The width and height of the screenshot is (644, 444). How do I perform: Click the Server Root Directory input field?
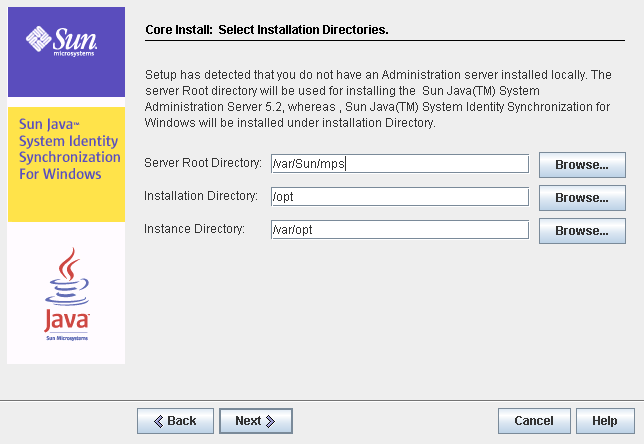tap(400, 164)
